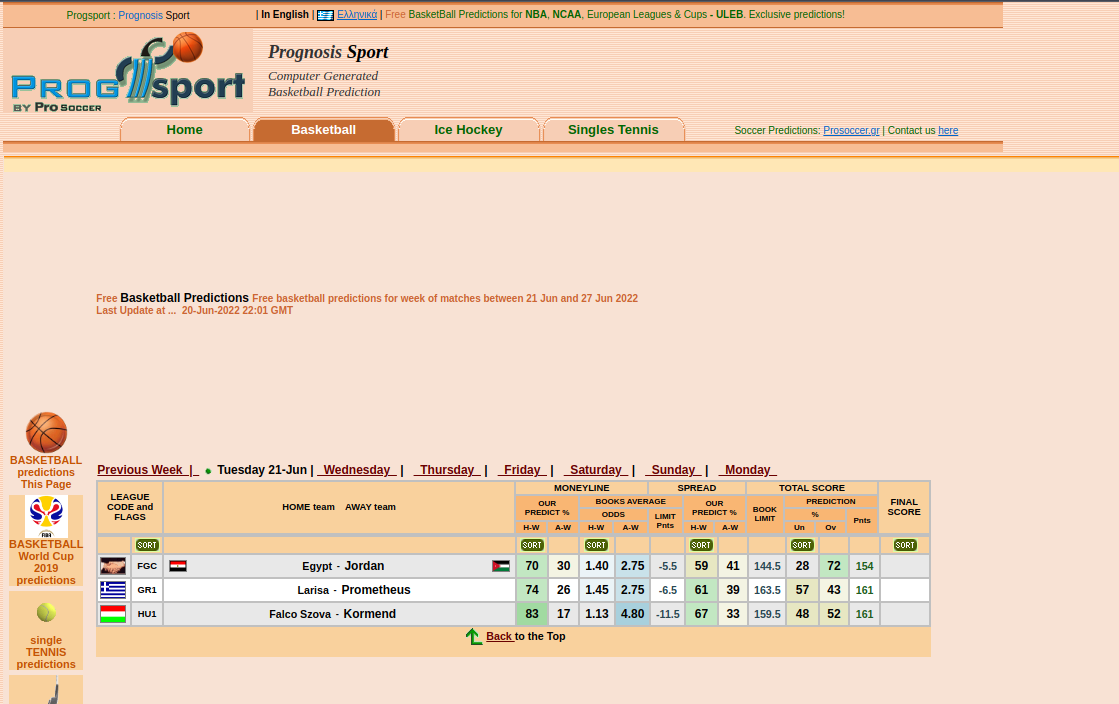View Monday predictions
Viewport: 1119px width, 704px height.
[x=747, y=470]
